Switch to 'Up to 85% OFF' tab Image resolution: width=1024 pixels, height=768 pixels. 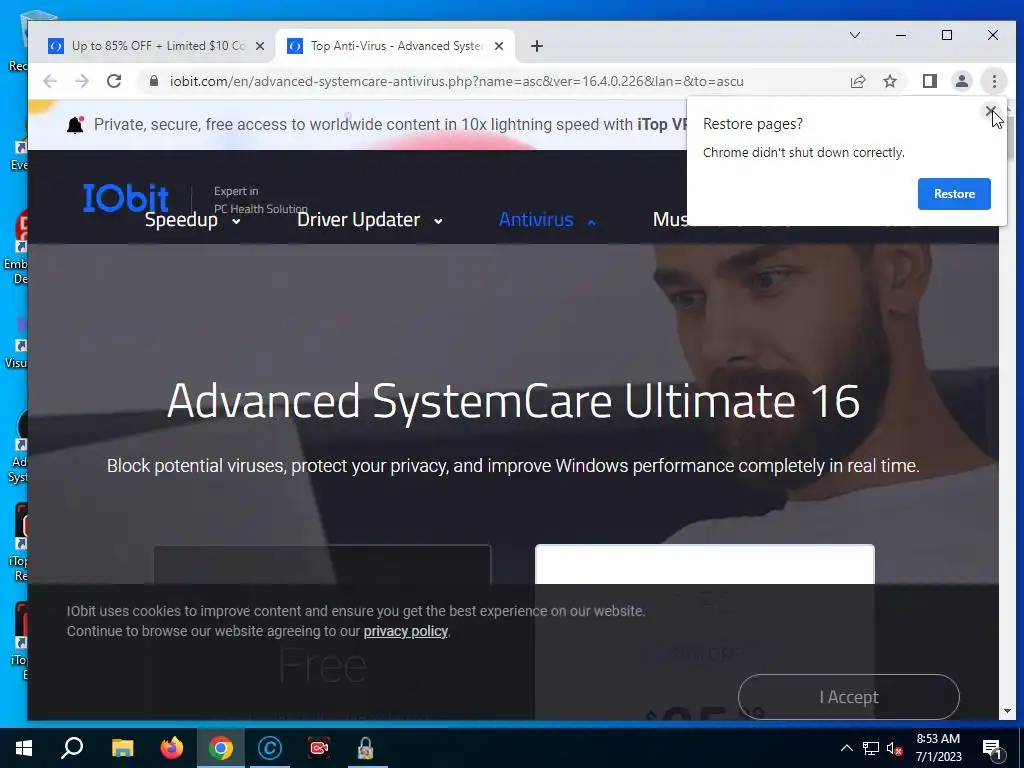click(158, 46)
